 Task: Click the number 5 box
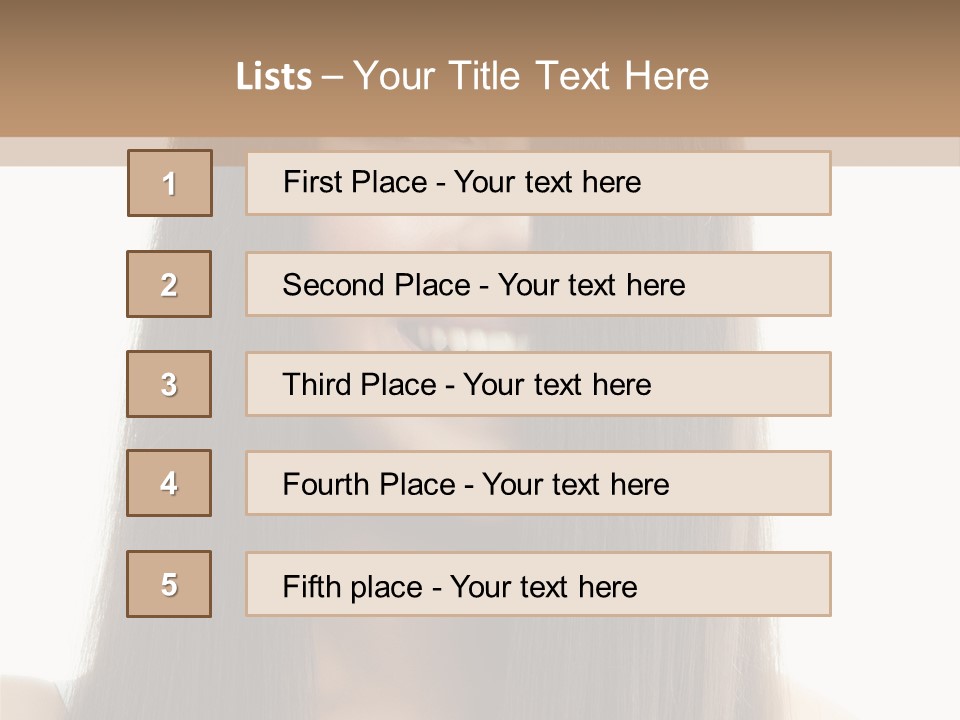point(169,584)
